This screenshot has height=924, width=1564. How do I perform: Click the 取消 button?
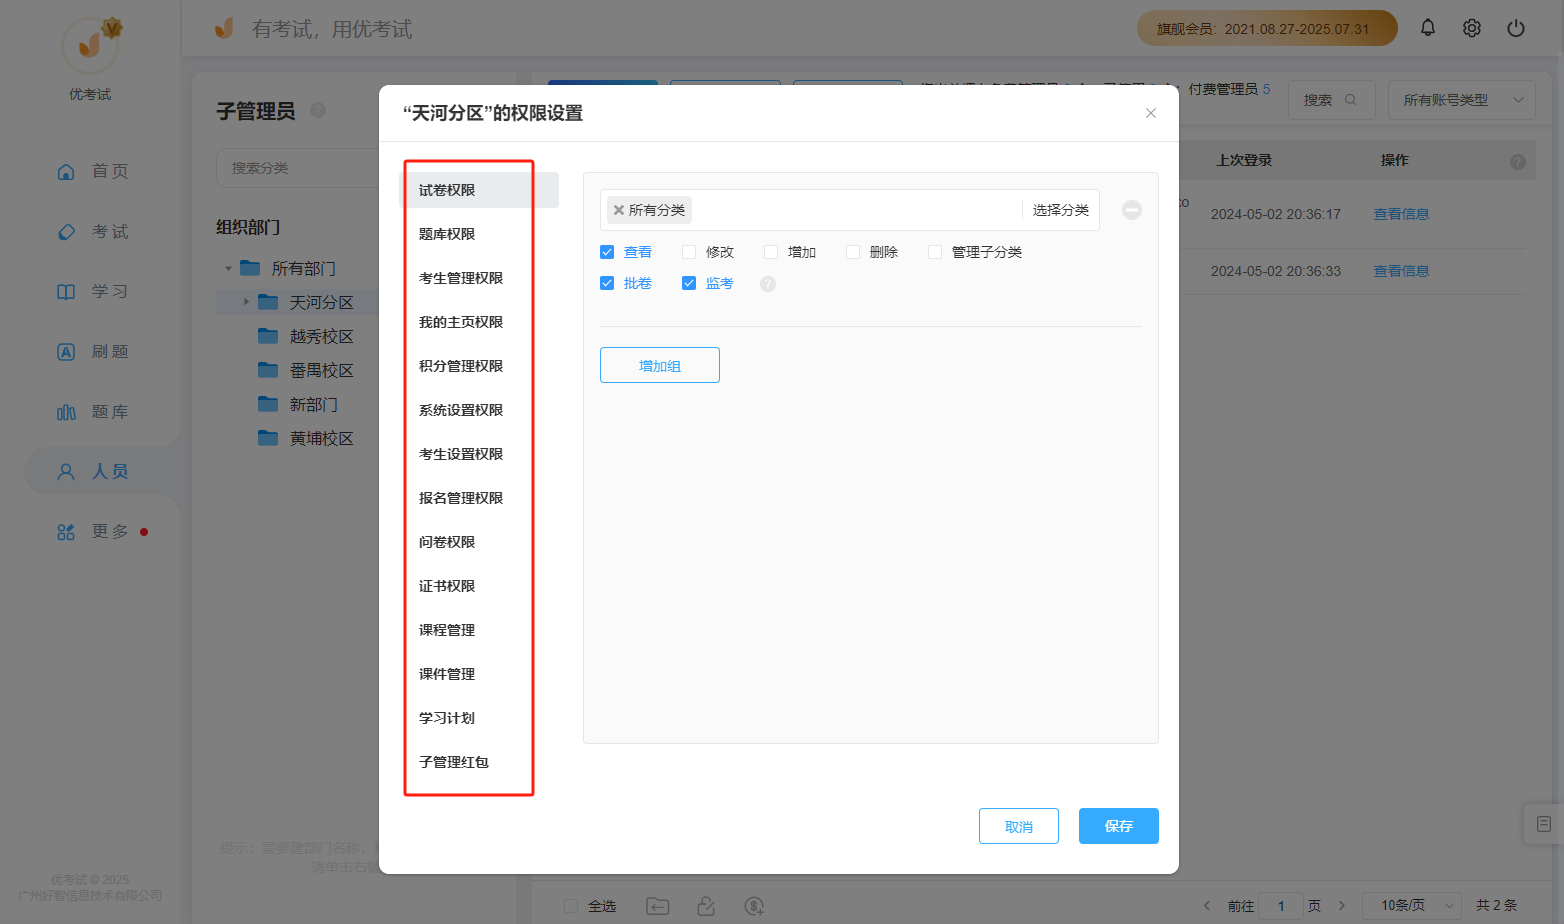tap(1019, 826)
